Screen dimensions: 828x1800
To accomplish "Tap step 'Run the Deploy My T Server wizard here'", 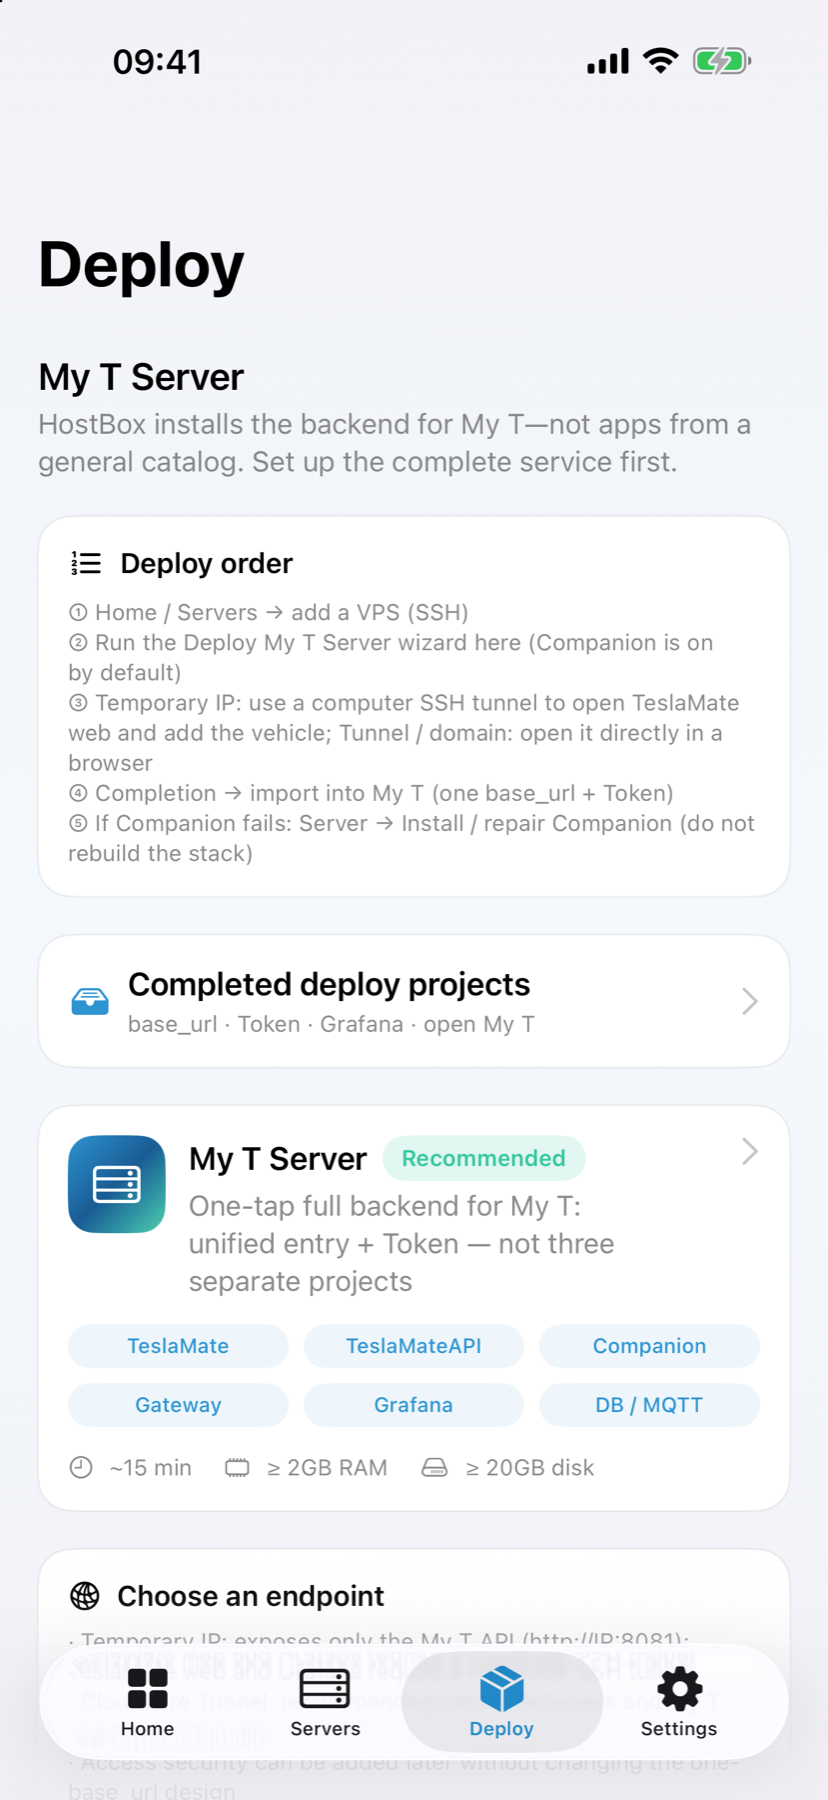I will click(391, 657).
